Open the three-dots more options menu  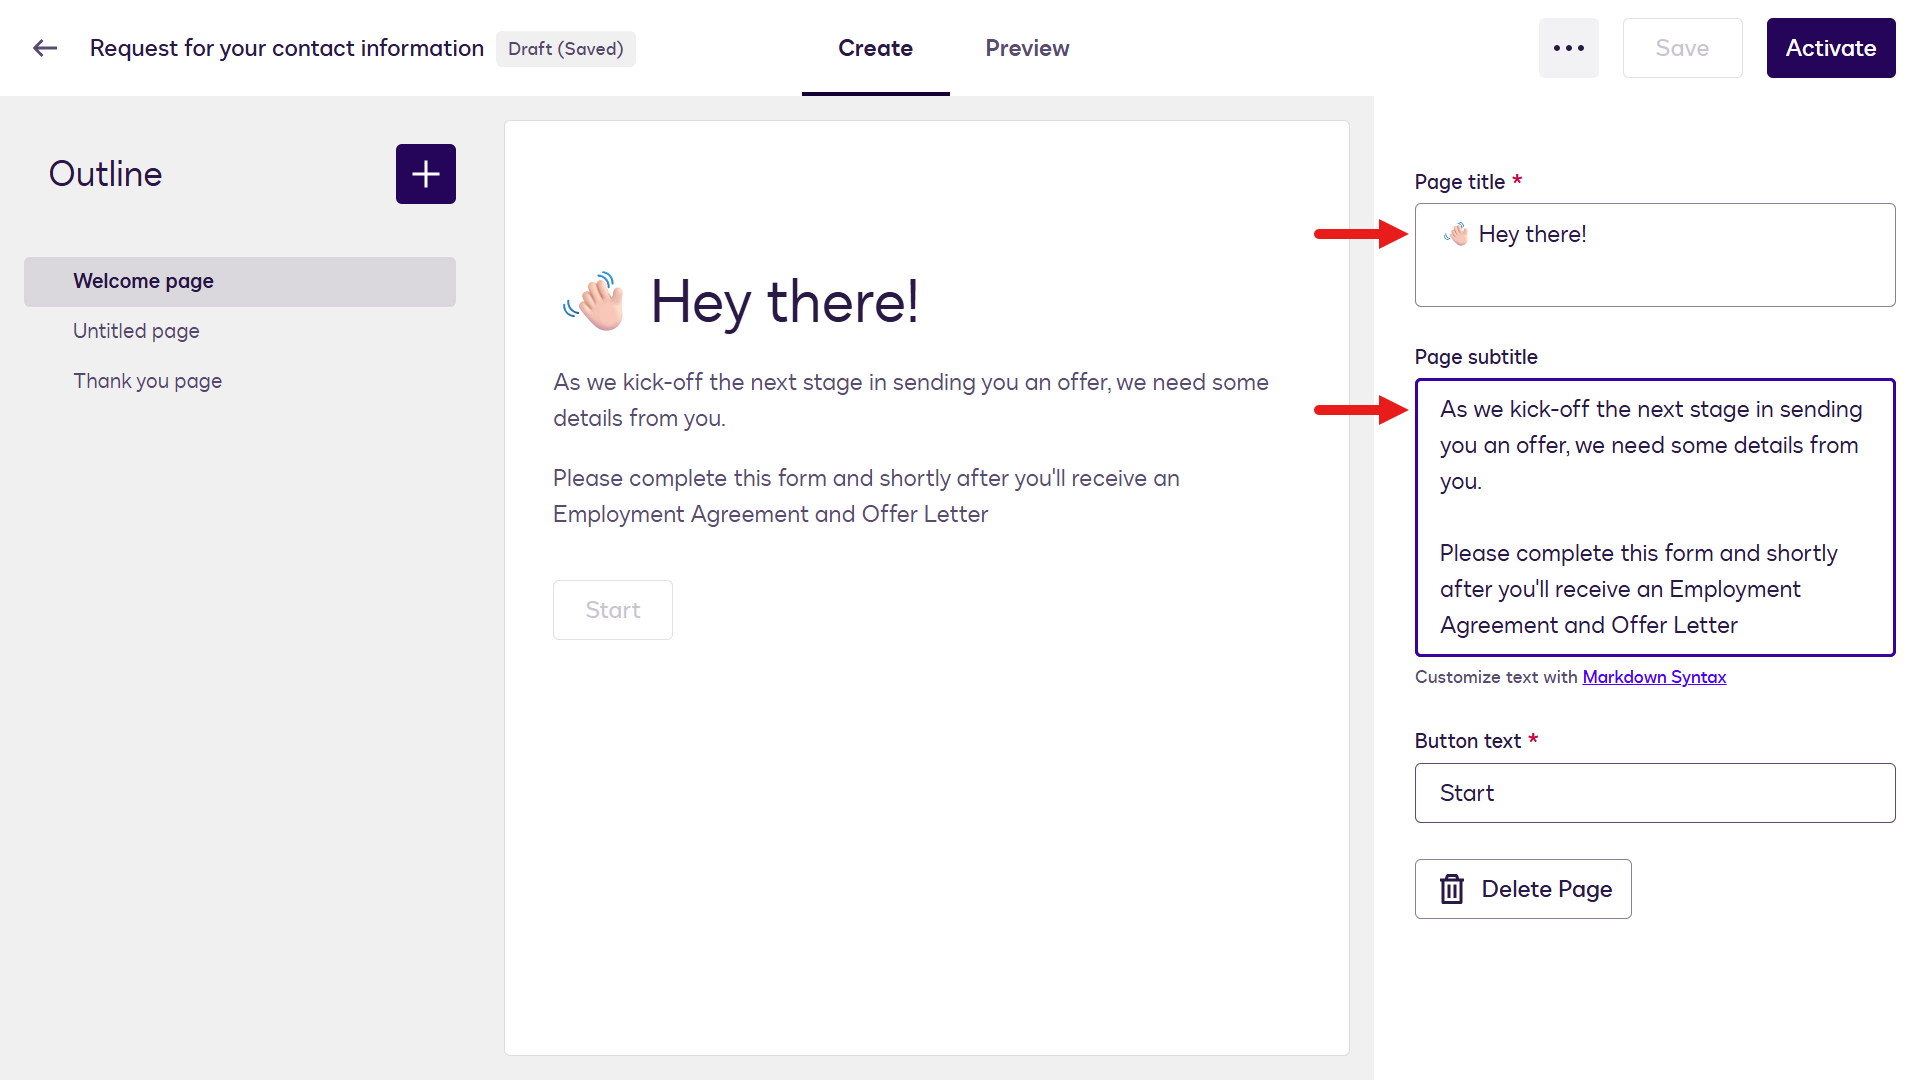pyautogui.click(x=1568, y=48)
